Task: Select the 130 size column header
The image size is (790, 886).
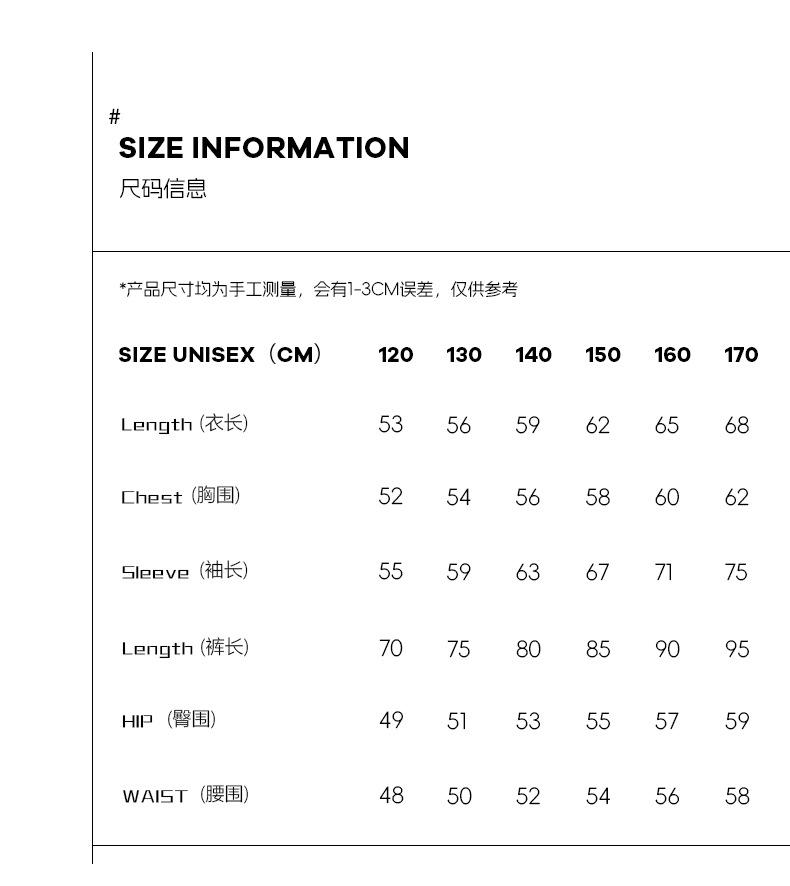Action: (464, 355)
